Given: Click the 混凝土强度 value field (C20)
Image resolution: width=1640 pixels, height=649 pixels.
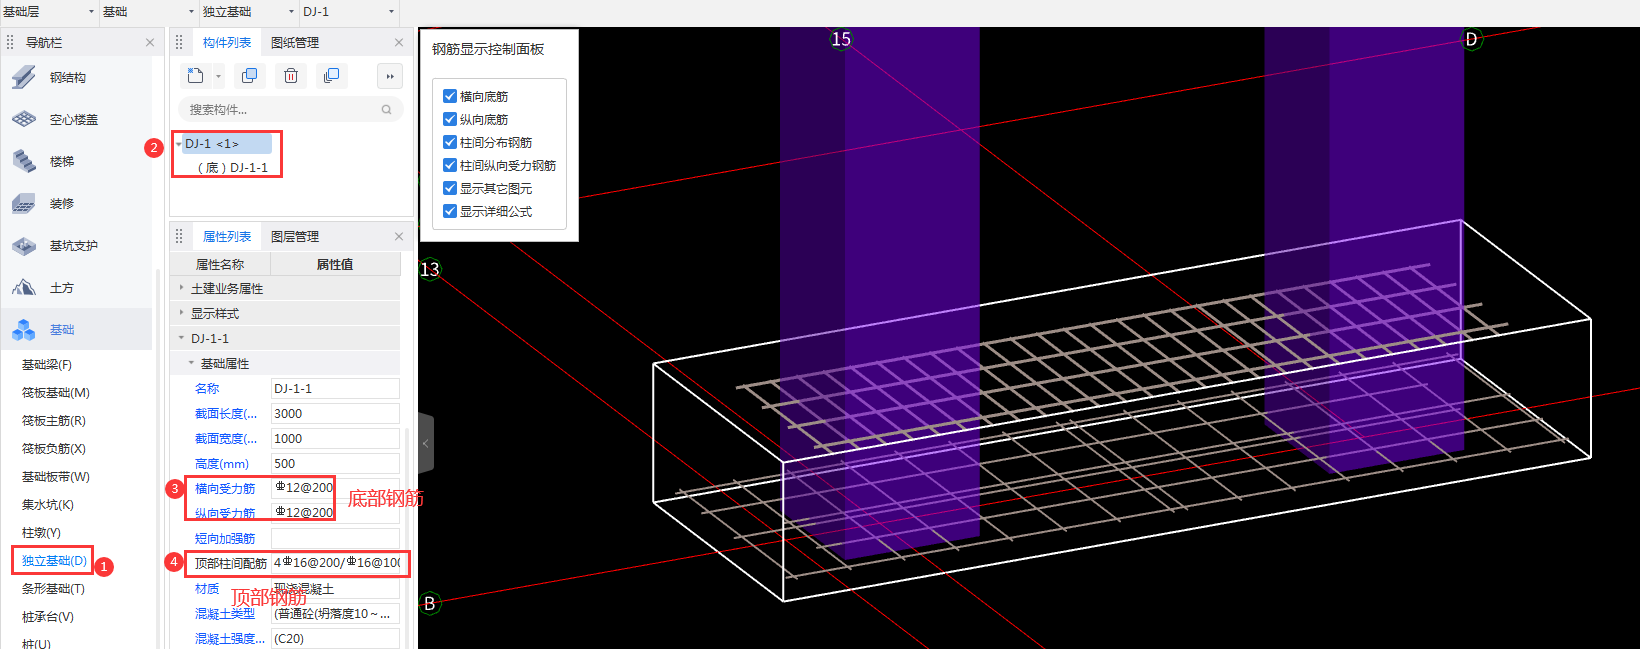Looking at the screenshot, I should coord(335,638).
